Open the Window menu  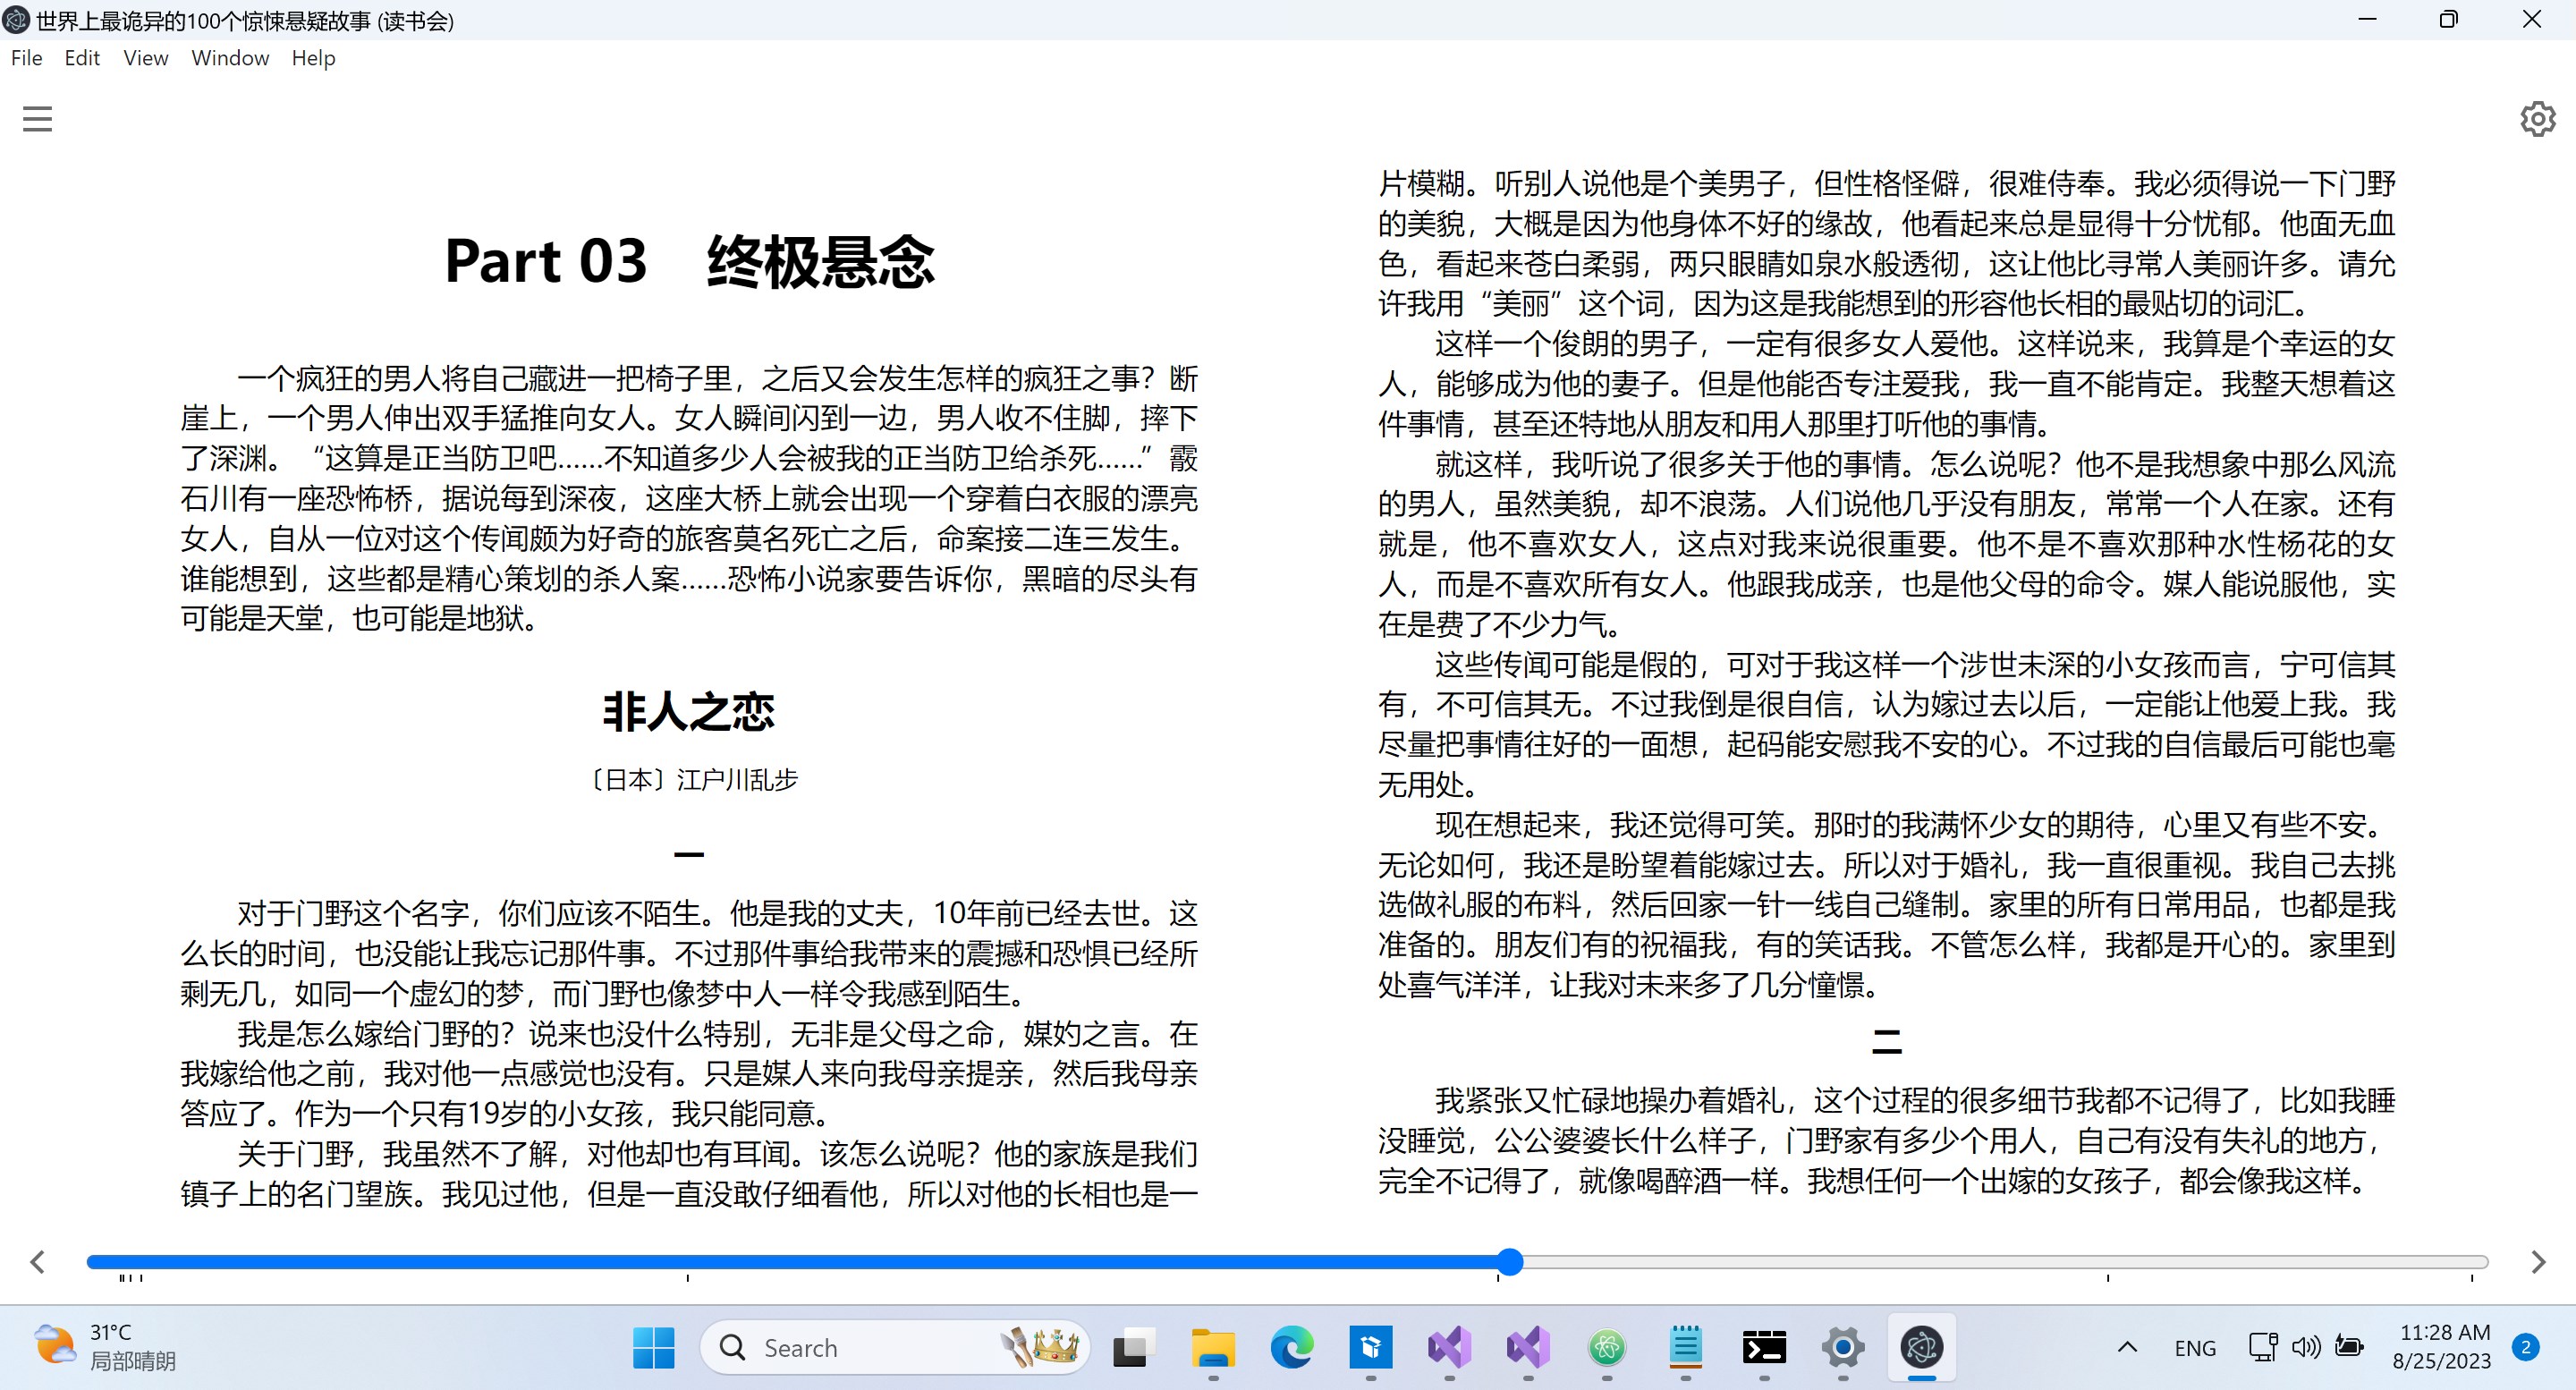[229, 58]
